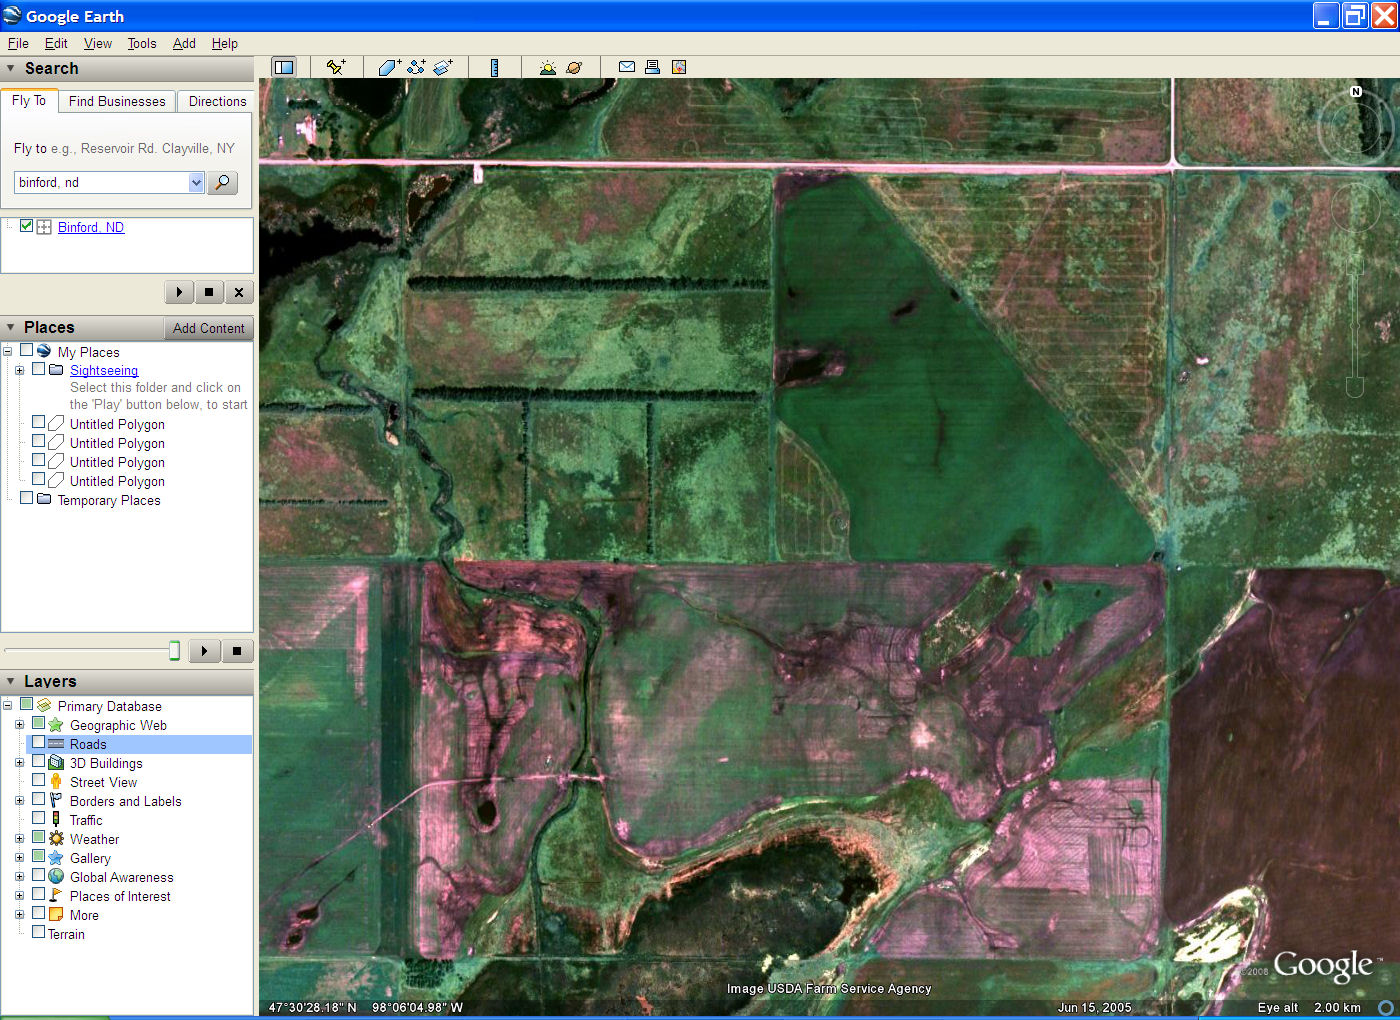Click the Print toolbar icon
This screenshot has width=1400, height=1020.
click(x=652, y=67)
